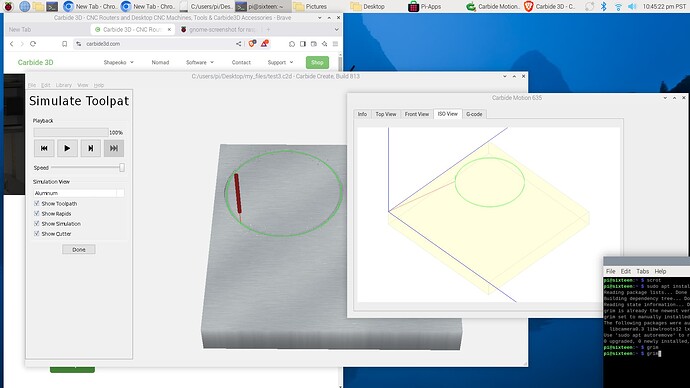Open the terminal's Edit menu
Screen dimensions: 690x388
click(x=626, y=271)
